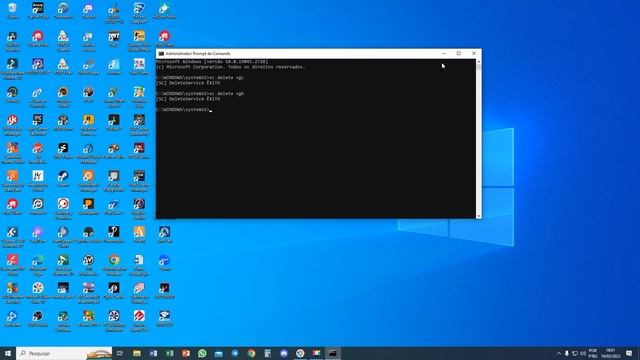Select the Microsoft Edge desktop shortcut
Screen dimensions: 640x360
click(38, 264)
